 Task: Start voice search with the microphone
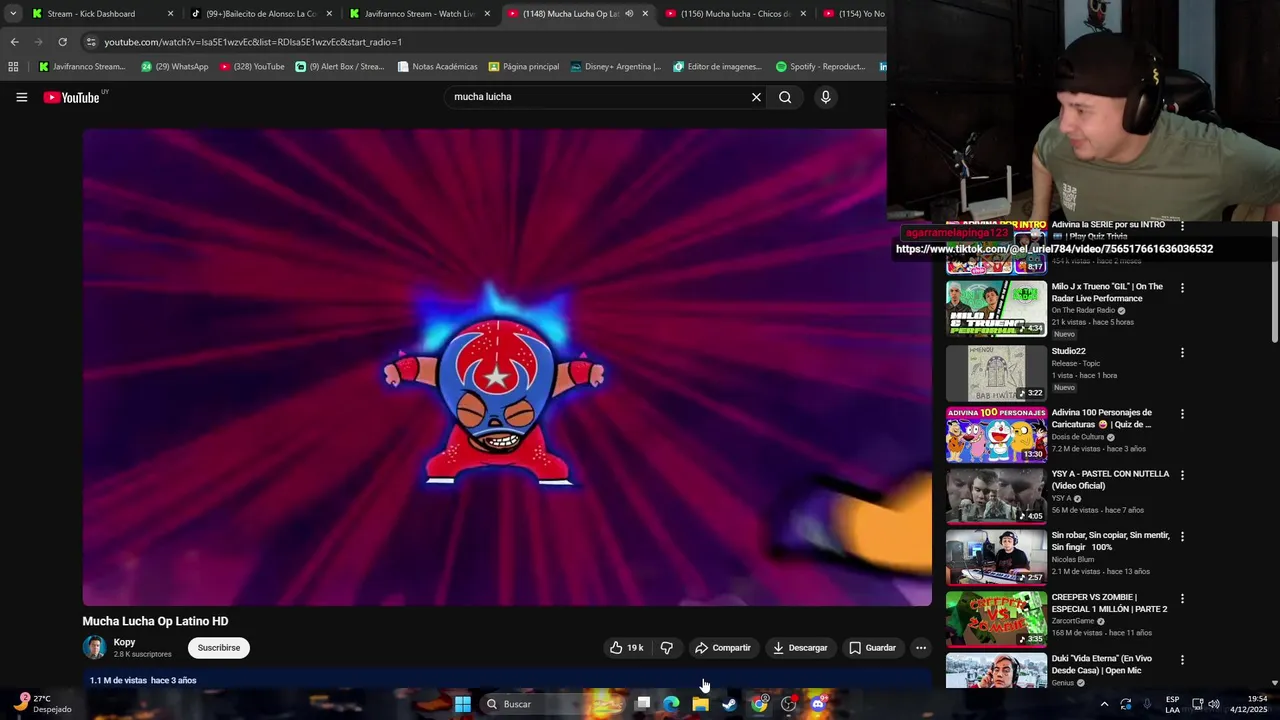coord(825,97)
